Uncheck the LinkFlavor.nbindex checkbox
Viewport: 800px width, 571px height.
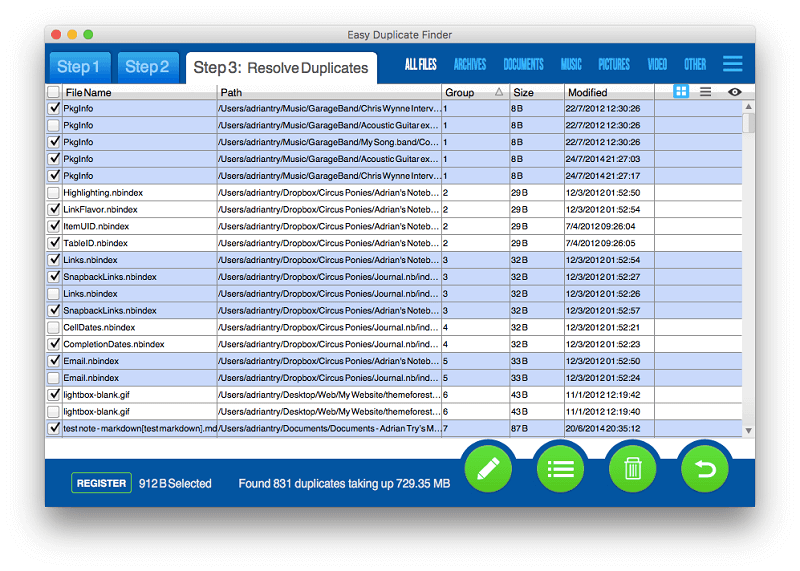tap(53, 210)
